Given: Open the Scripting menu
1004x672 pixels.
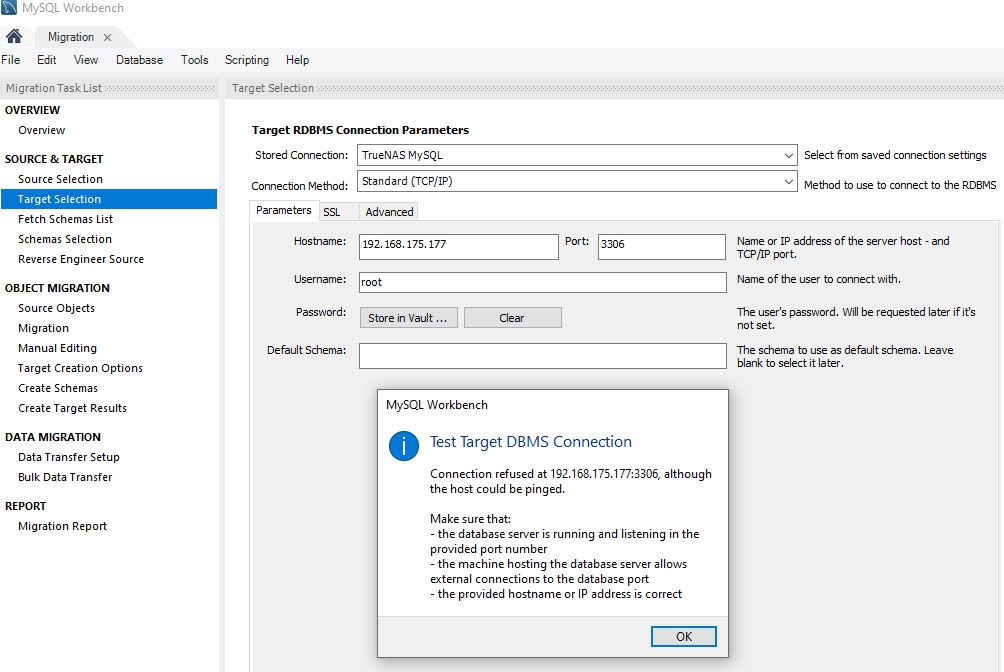Looking at the screenshot, I should point(247,60).
